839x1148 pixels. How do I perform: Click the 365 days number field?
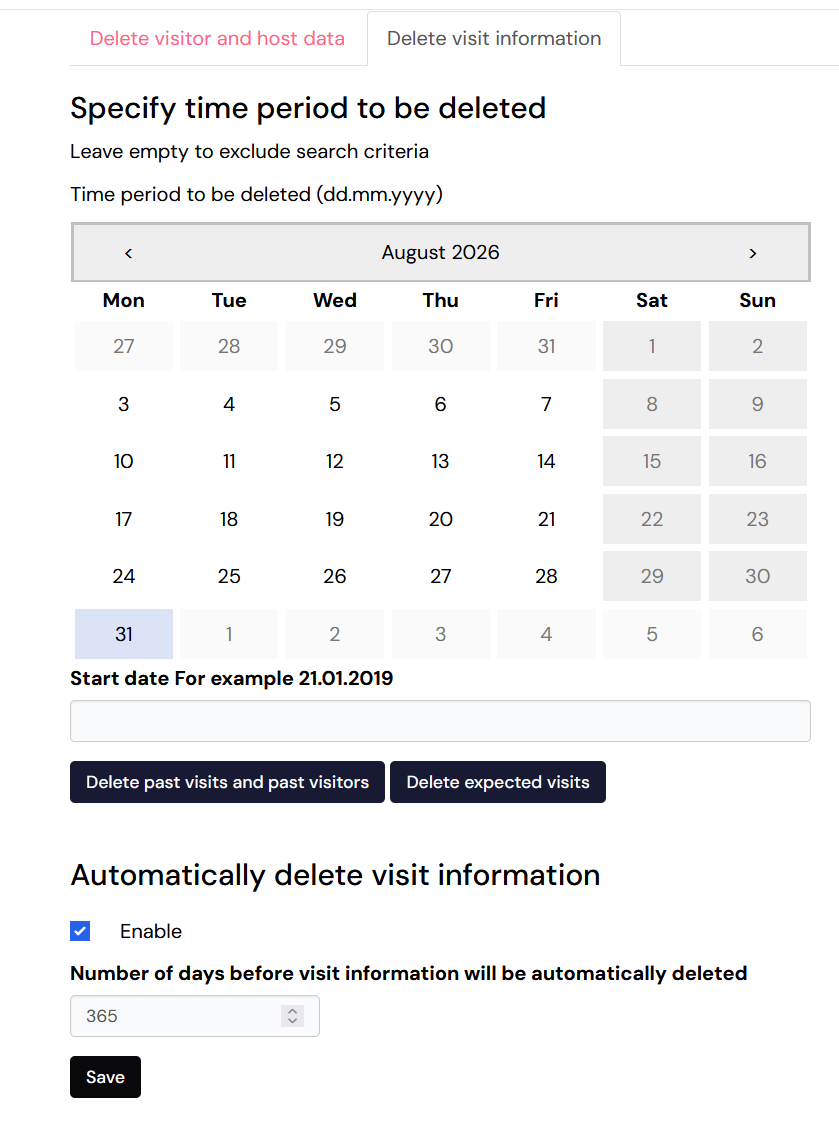click(195, 1016)
